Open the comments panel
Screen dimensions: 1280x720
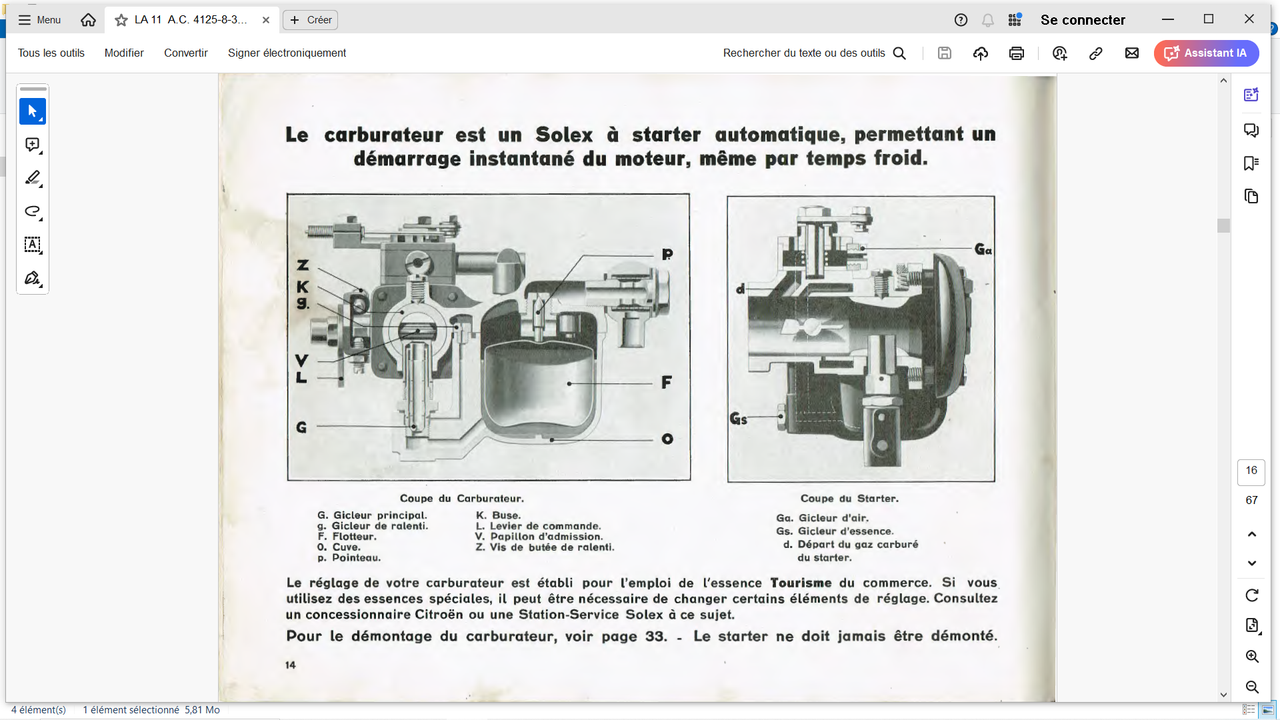pos(1251,130)
